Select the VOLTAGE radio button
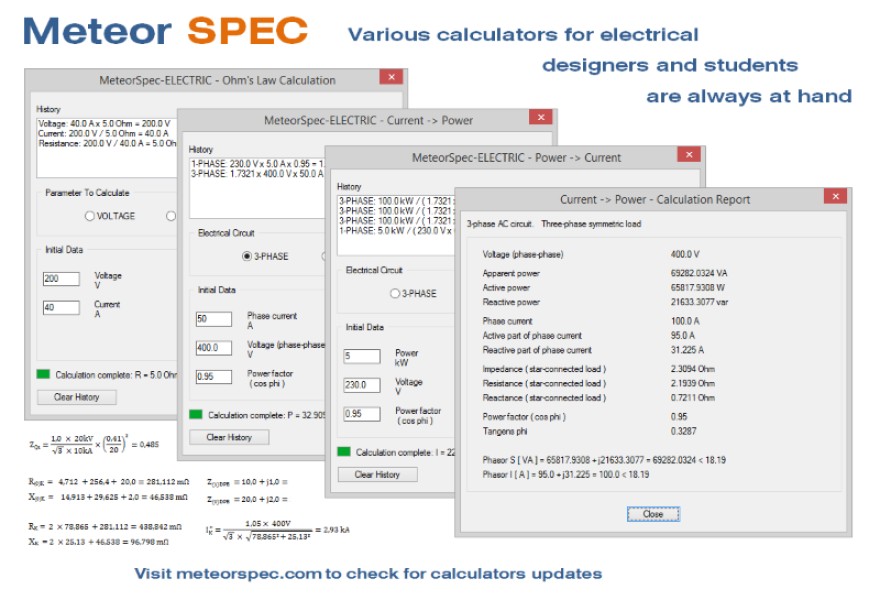The image size is (880, 600). 89,216
